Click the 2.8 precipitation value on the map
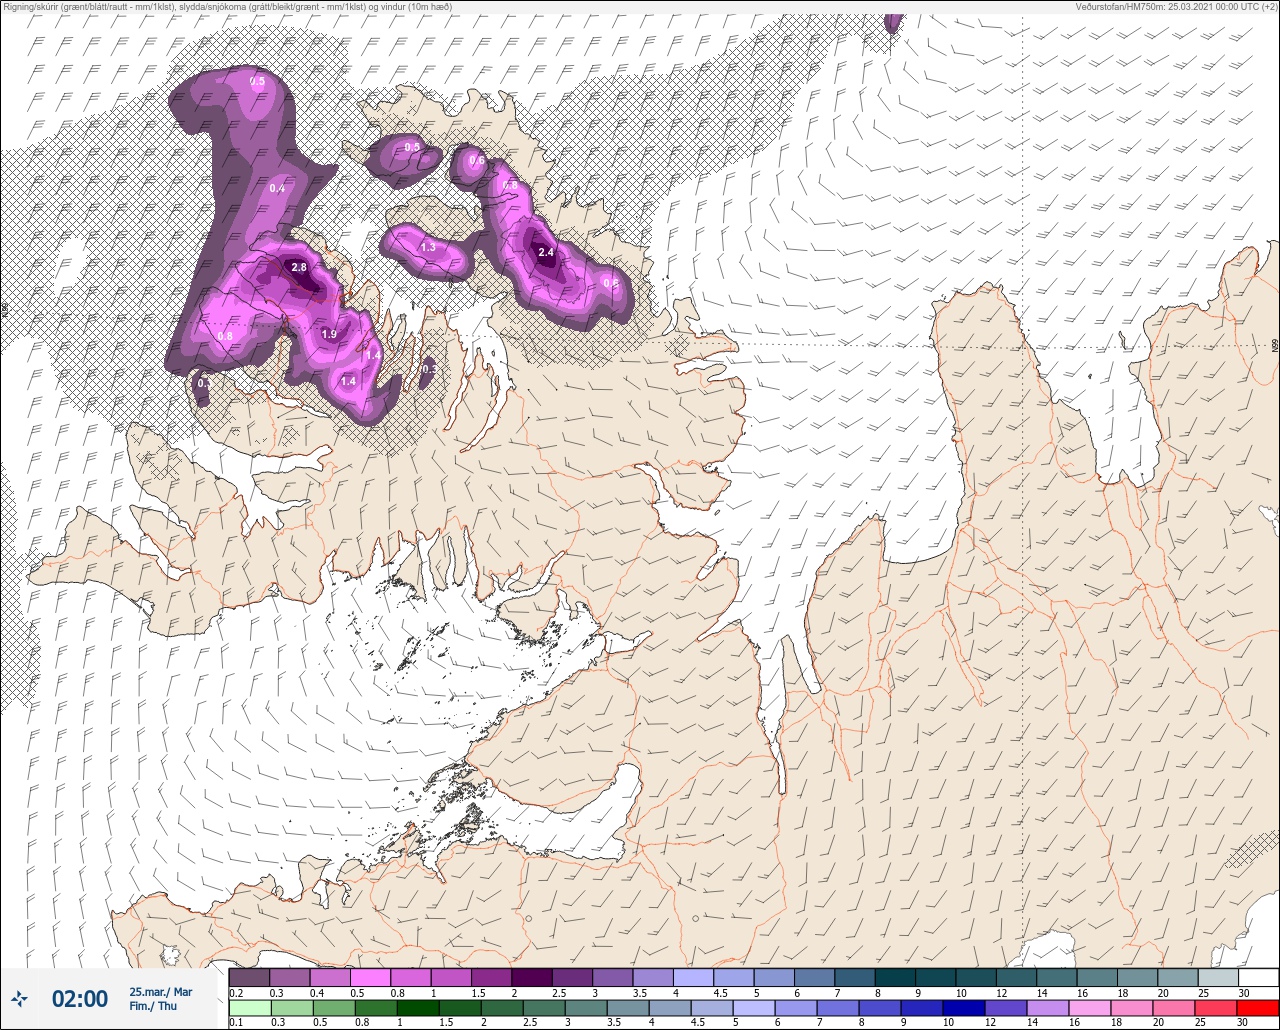The height and width of the screenshot is (1030, 1280). [x=299, y=268]
